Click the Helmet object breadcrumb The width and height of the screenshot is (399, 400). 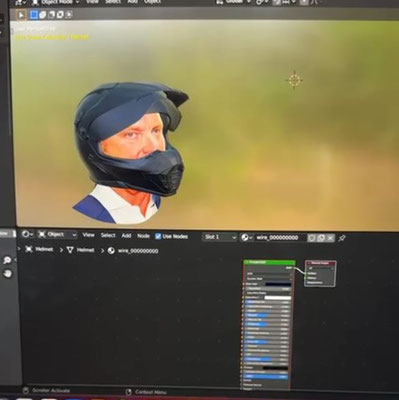pyautogui.click(x=39, y=249)
